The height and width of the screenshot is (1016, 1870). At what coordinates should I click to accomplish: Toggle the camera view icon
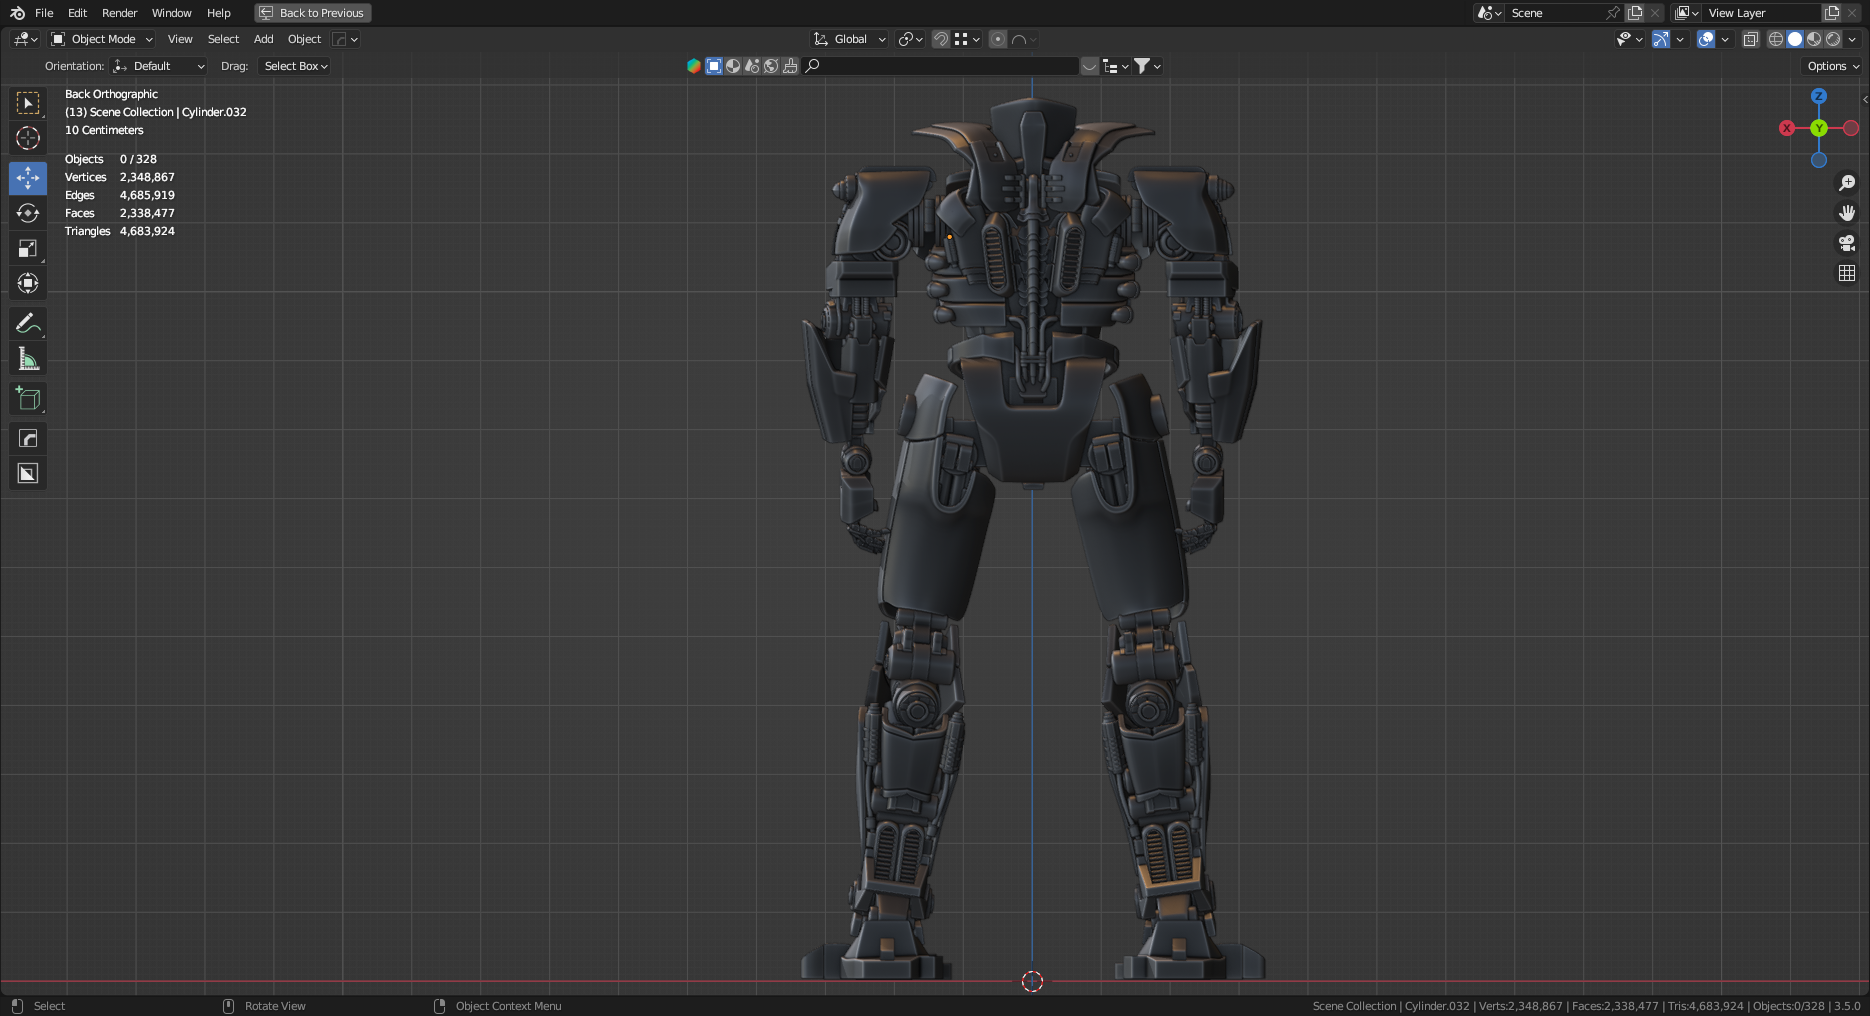coord(1847,243)
